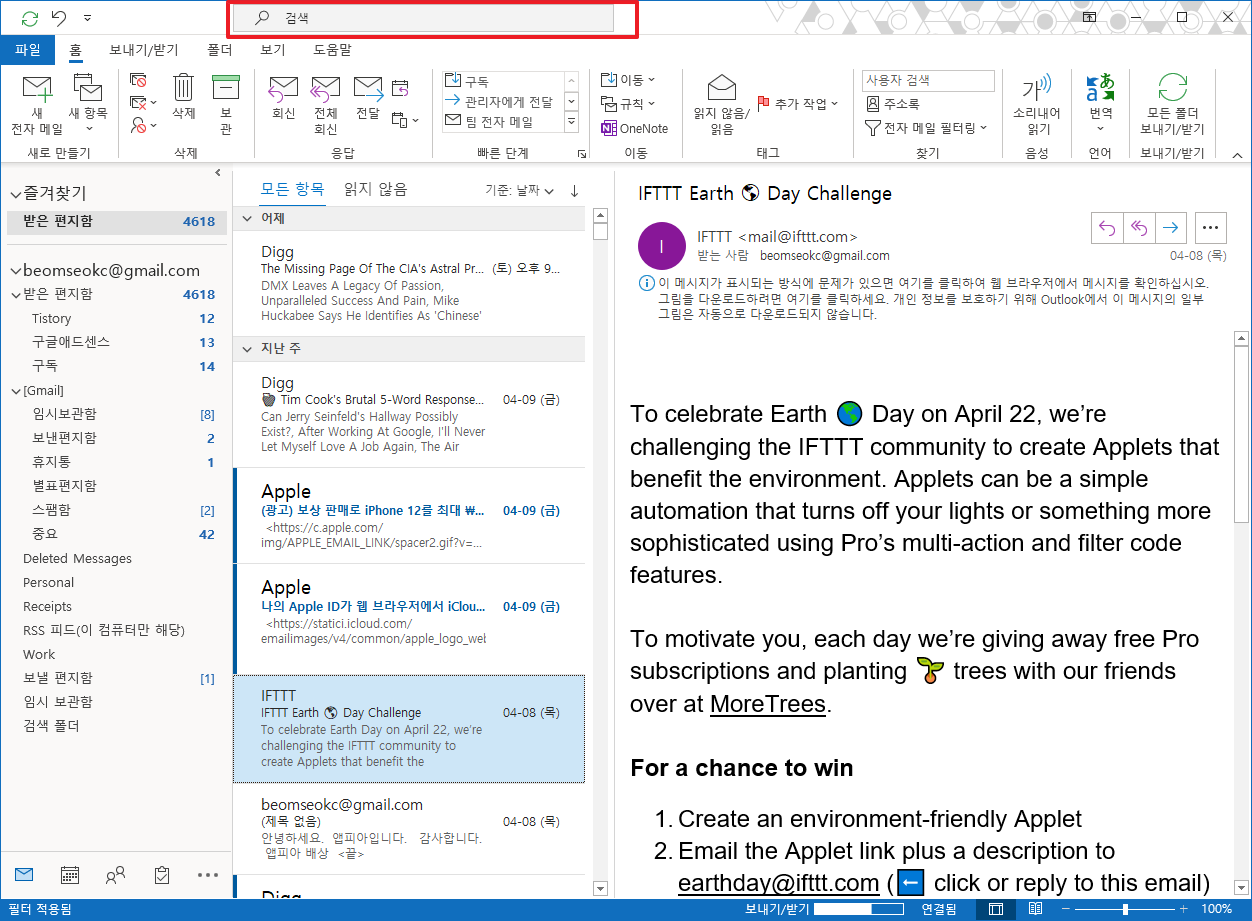The image size is (1252, 921).
Task: Switch to the 보기 ribbon tab
Action: click(x=273, y=49)
